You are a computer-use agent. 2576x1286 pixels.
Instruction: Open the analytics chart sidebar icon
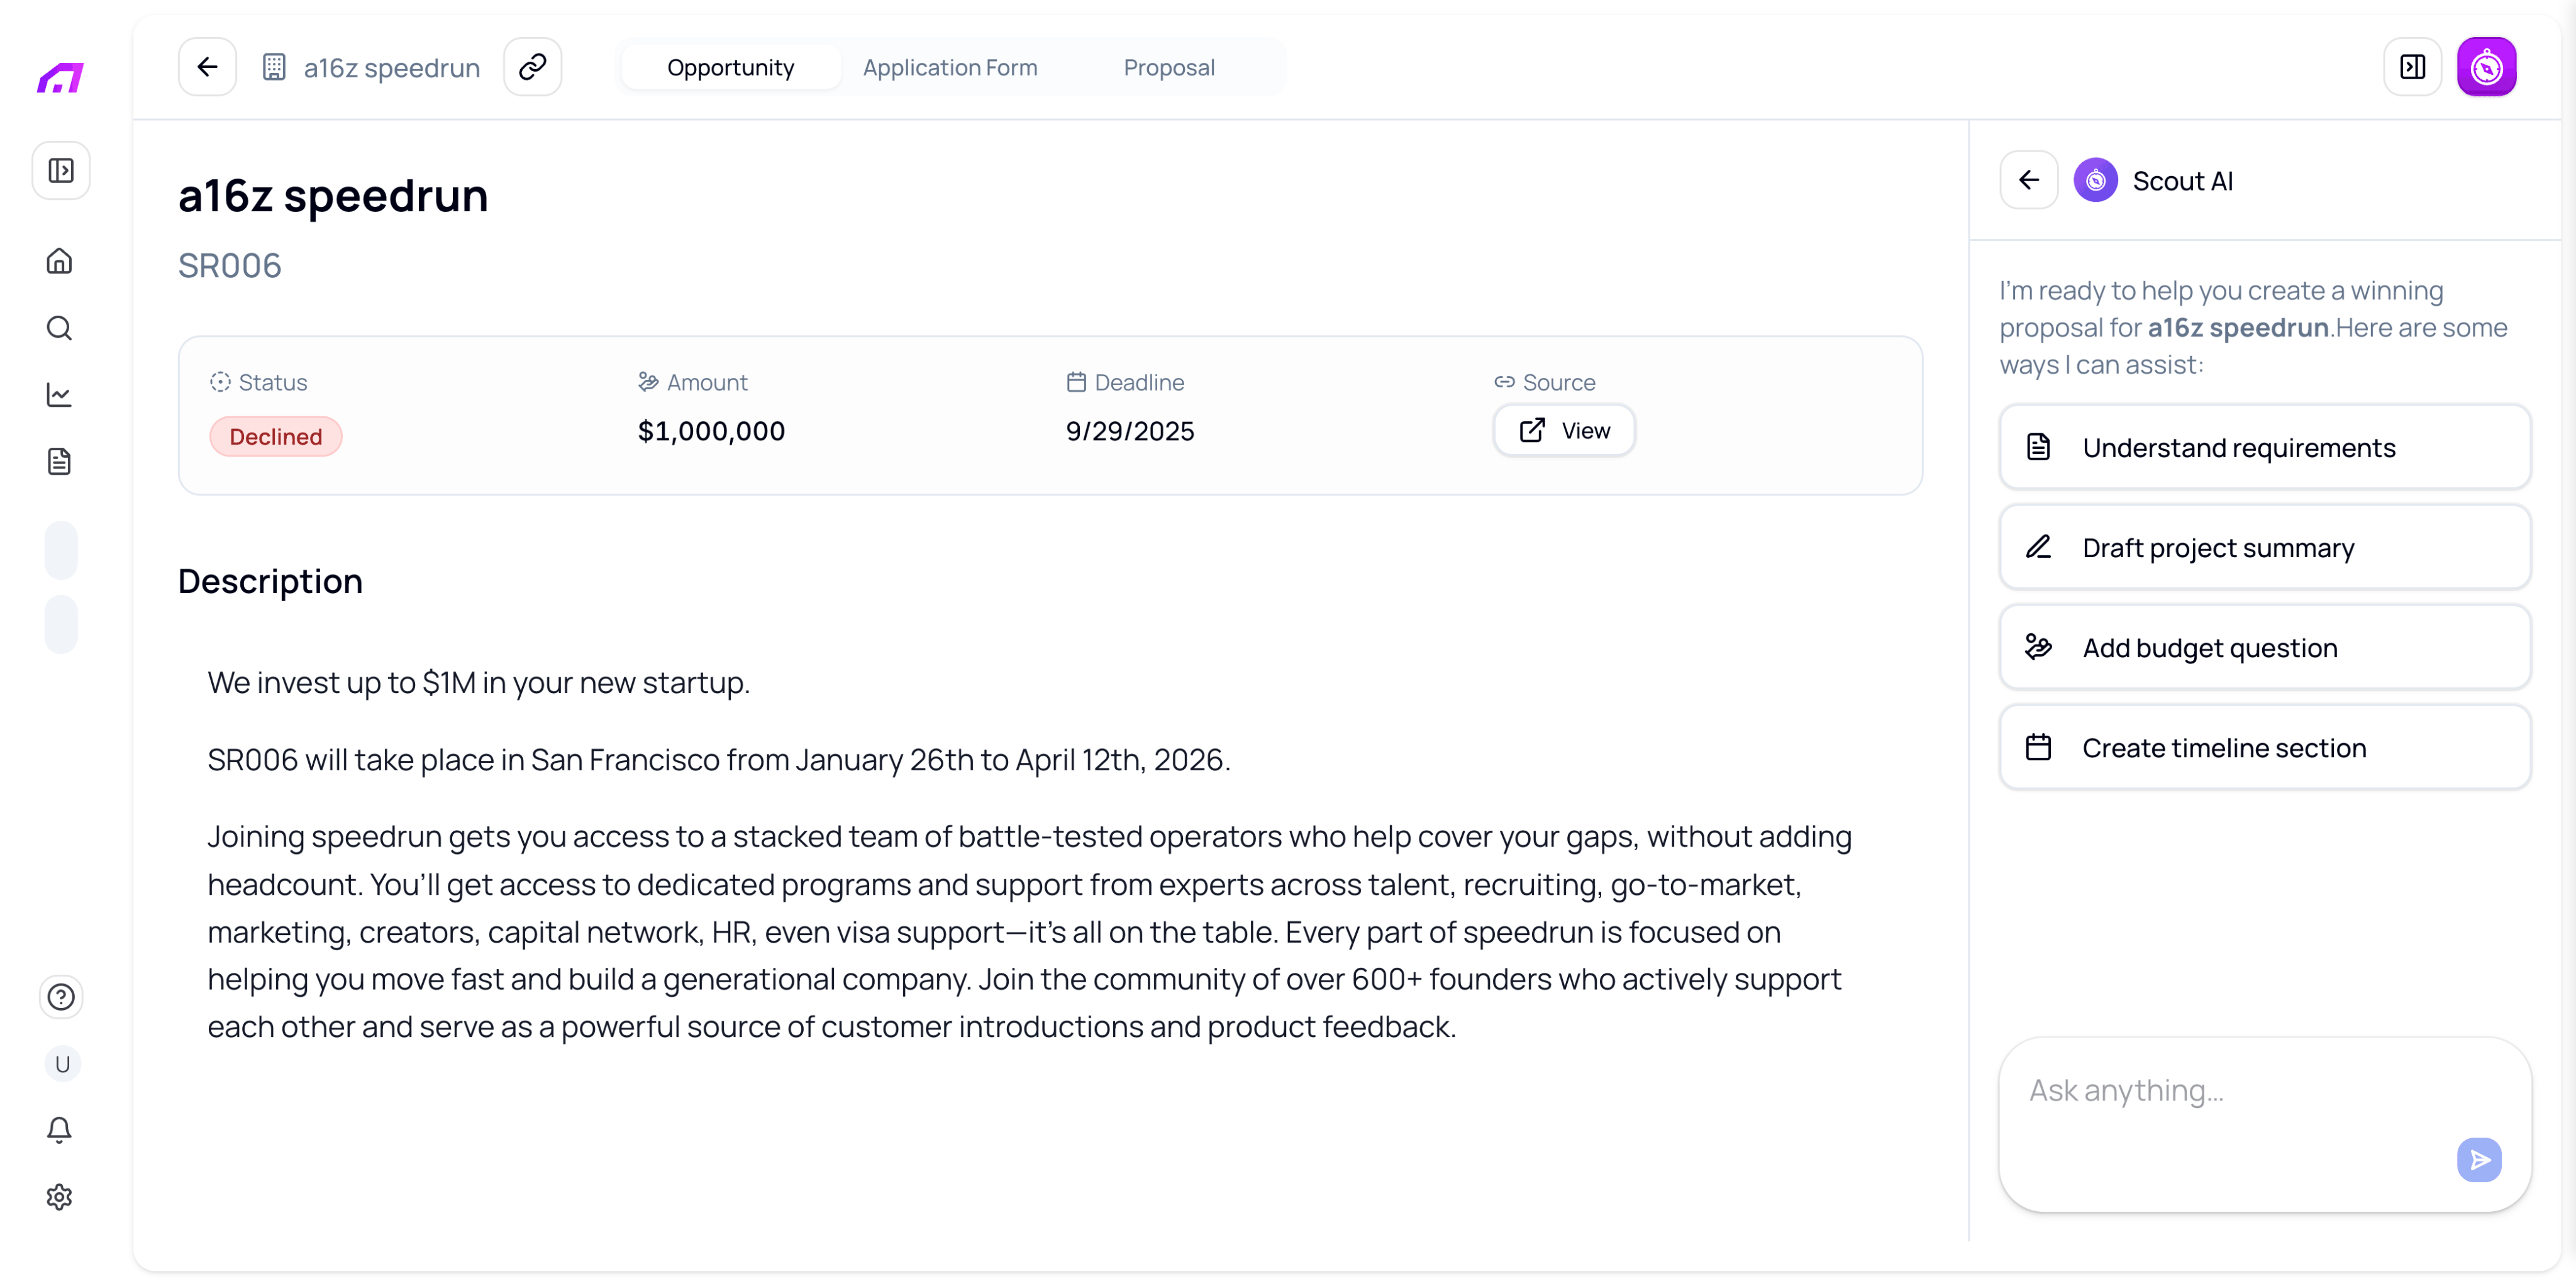pos(60,395)
